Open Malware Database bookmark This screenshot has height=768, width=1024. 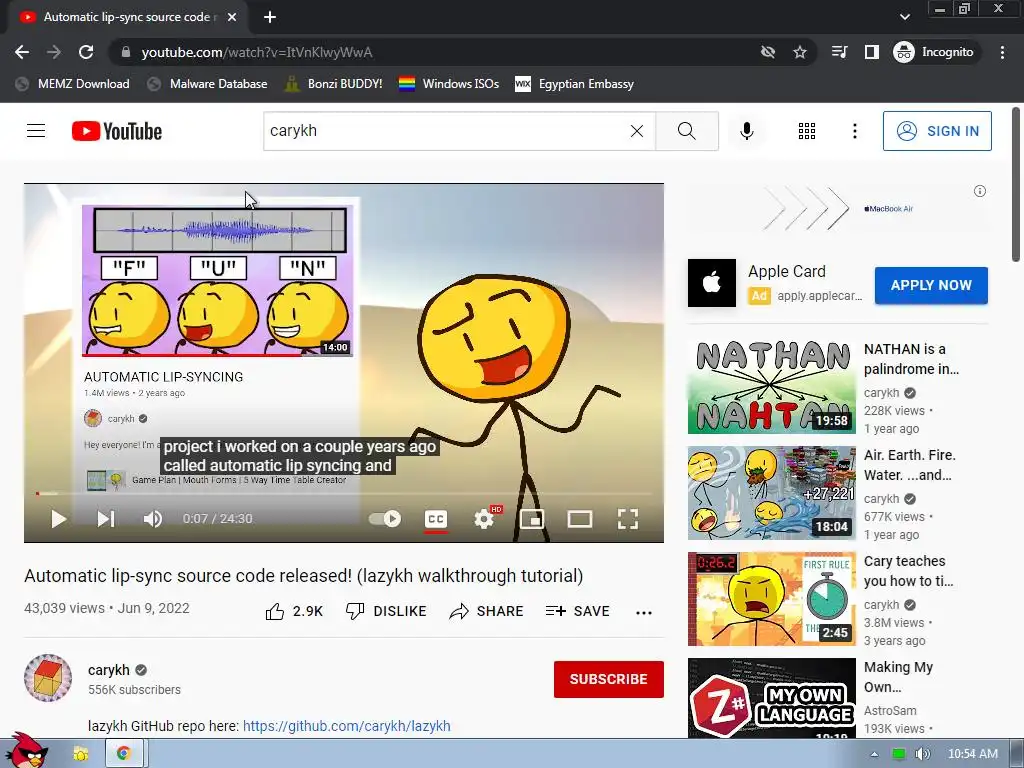point(208,84)
